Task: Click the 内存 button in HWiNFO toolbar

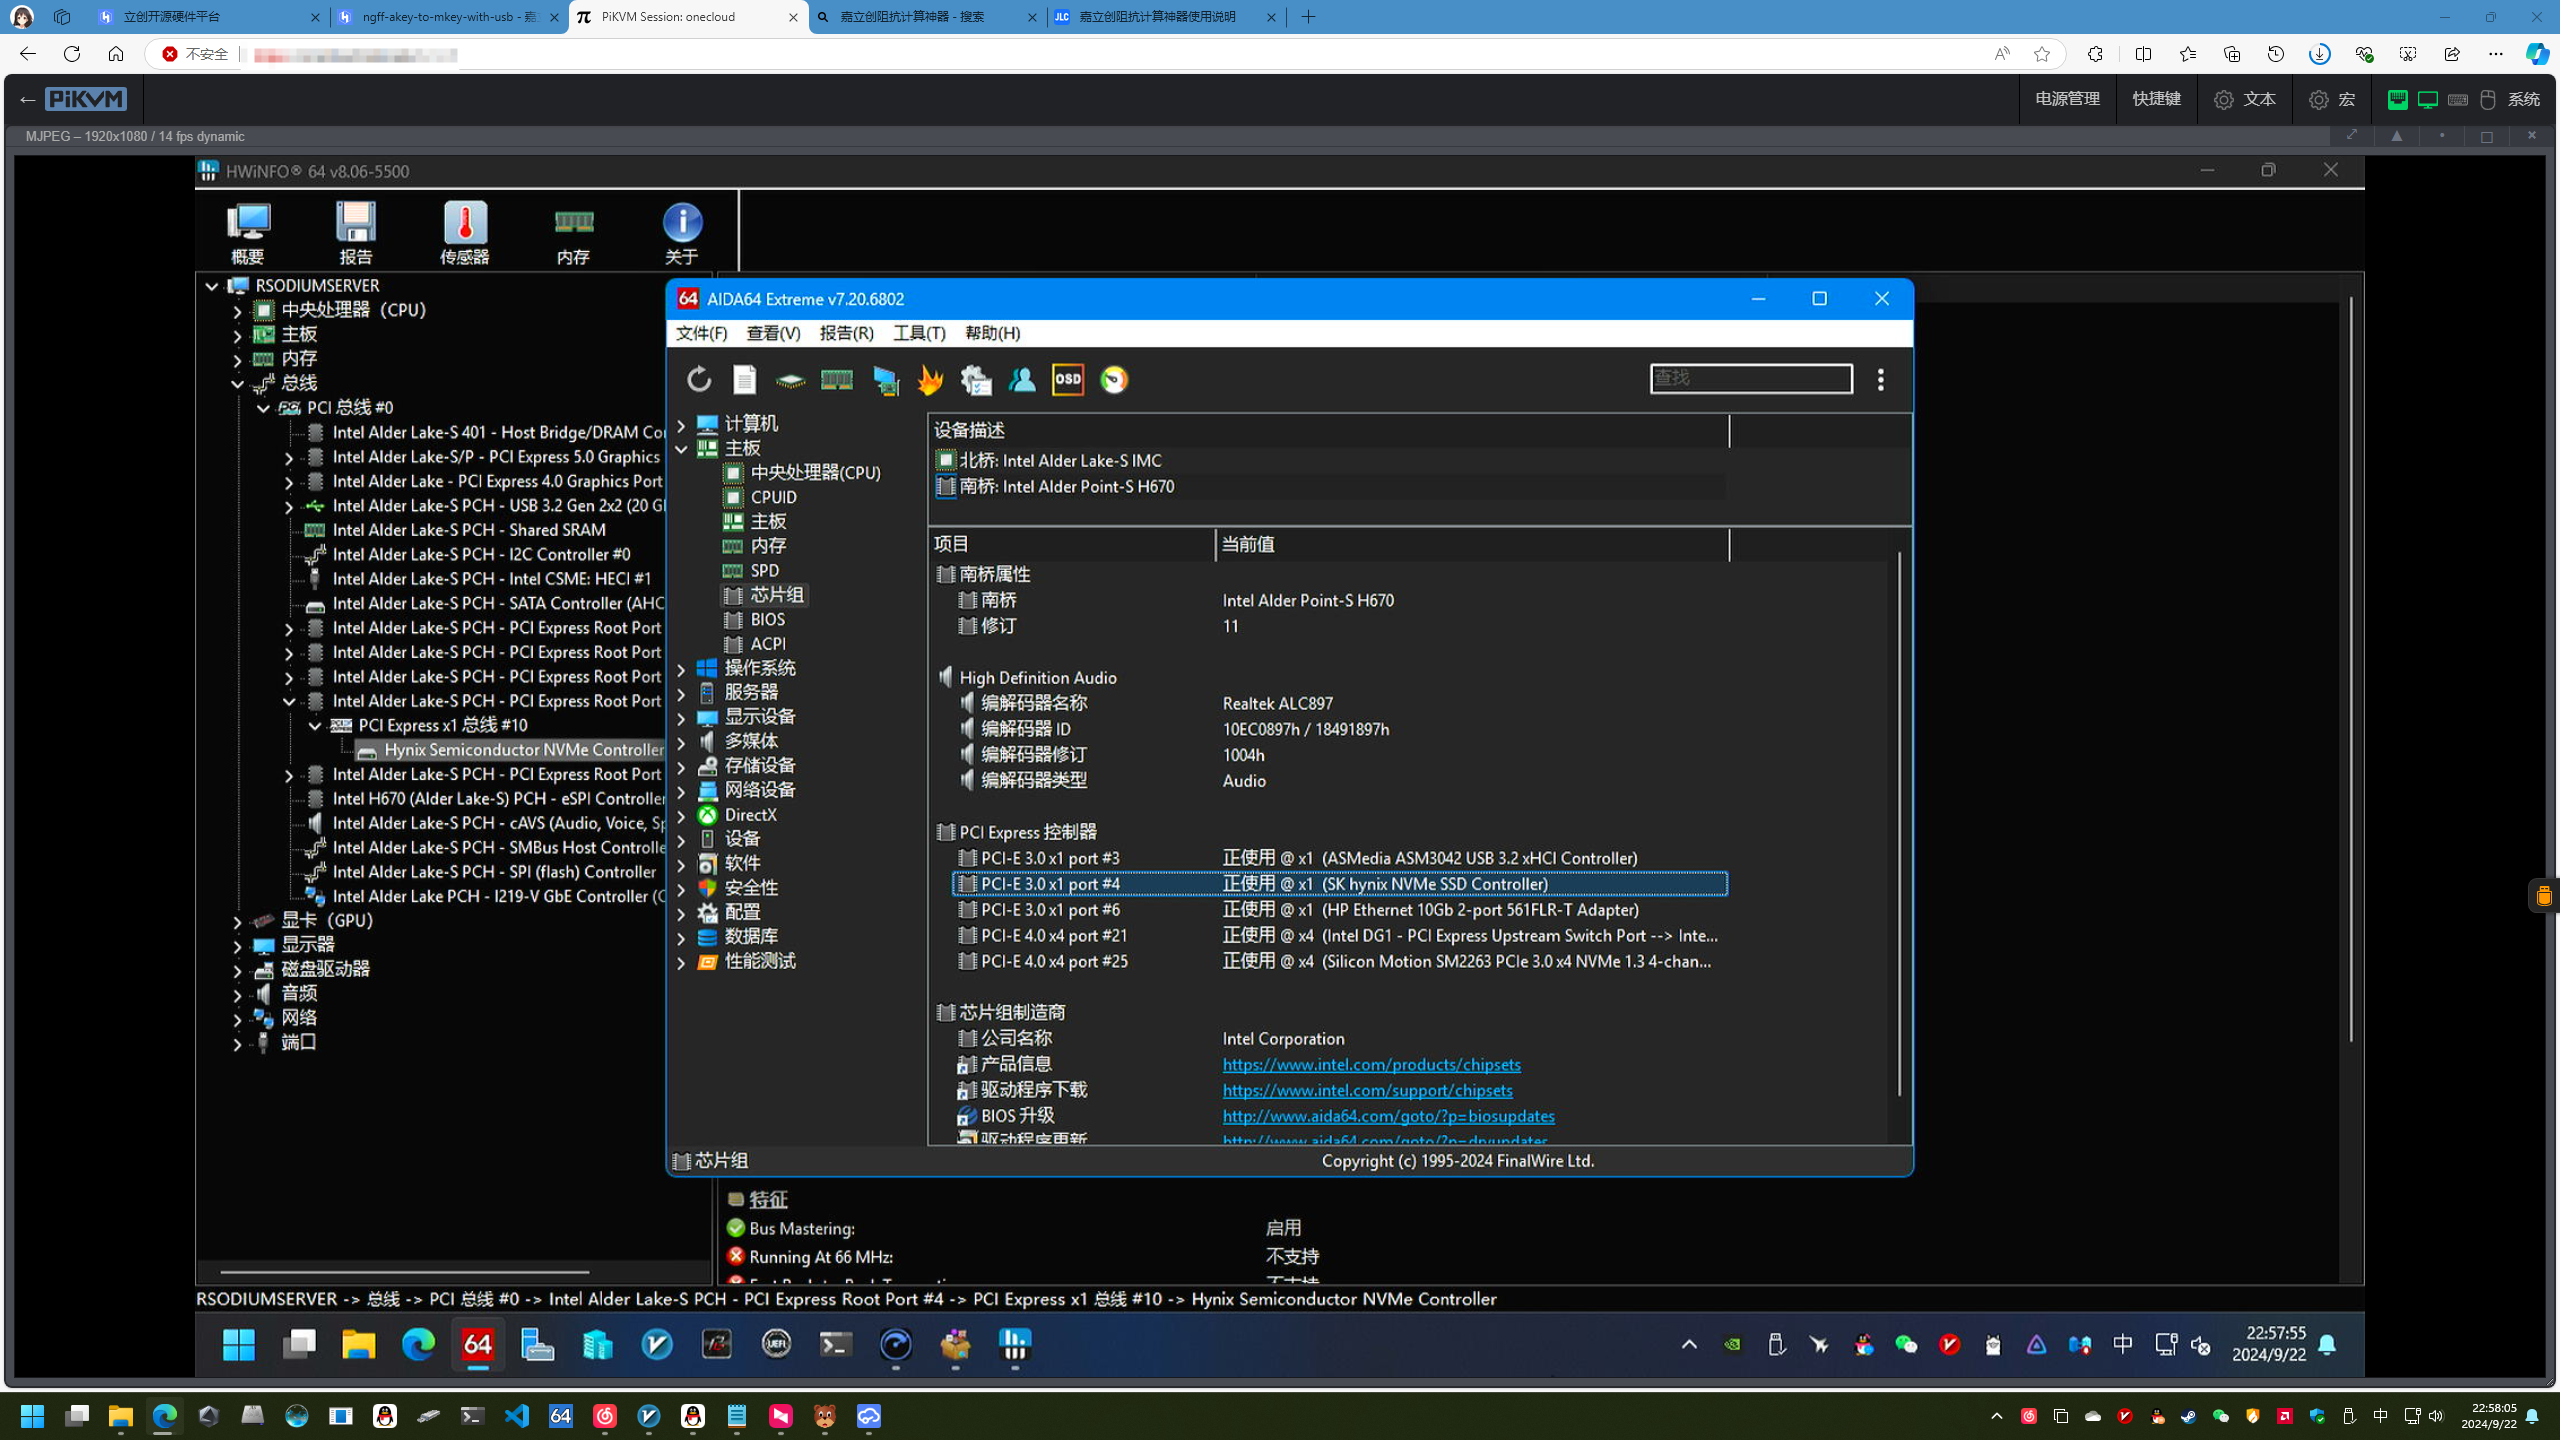Action: (x=574, y=233)
